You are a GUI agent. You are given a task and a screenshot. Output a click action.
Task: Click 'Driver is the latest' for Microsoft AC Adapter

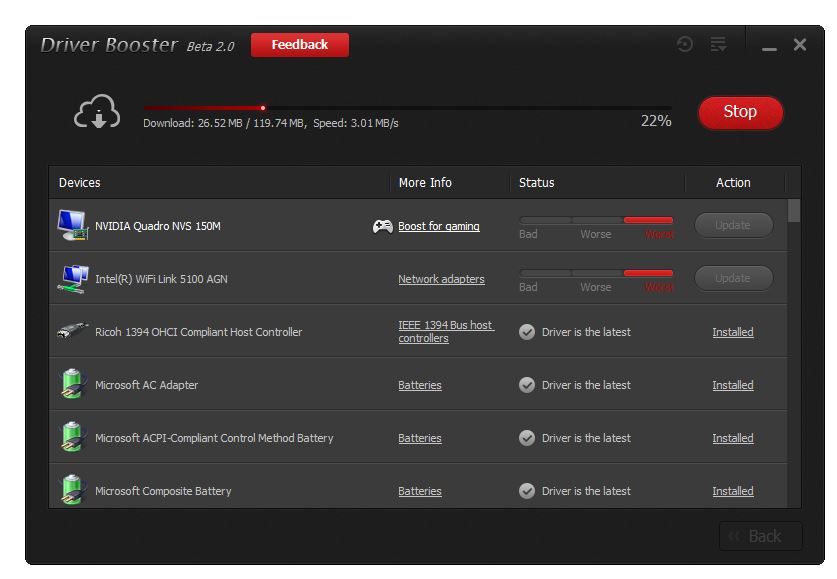(x=586, y=385)
